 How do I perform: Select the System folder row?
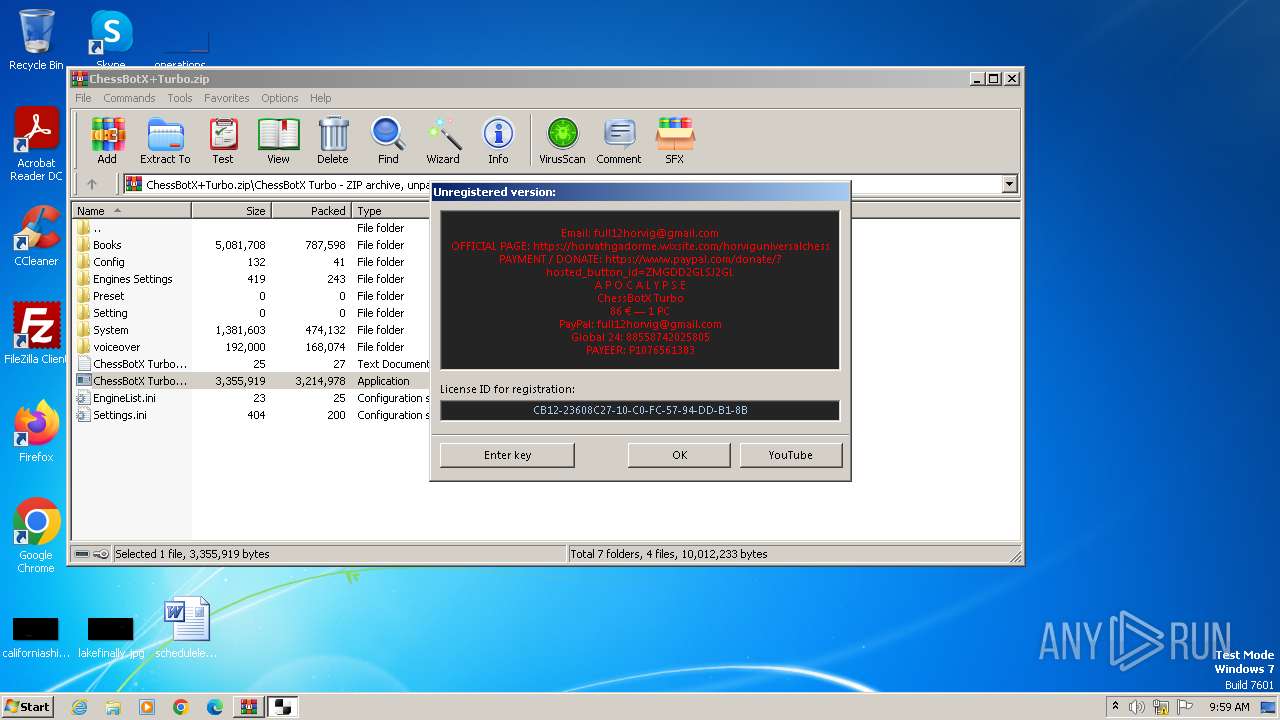coord(250,330)
